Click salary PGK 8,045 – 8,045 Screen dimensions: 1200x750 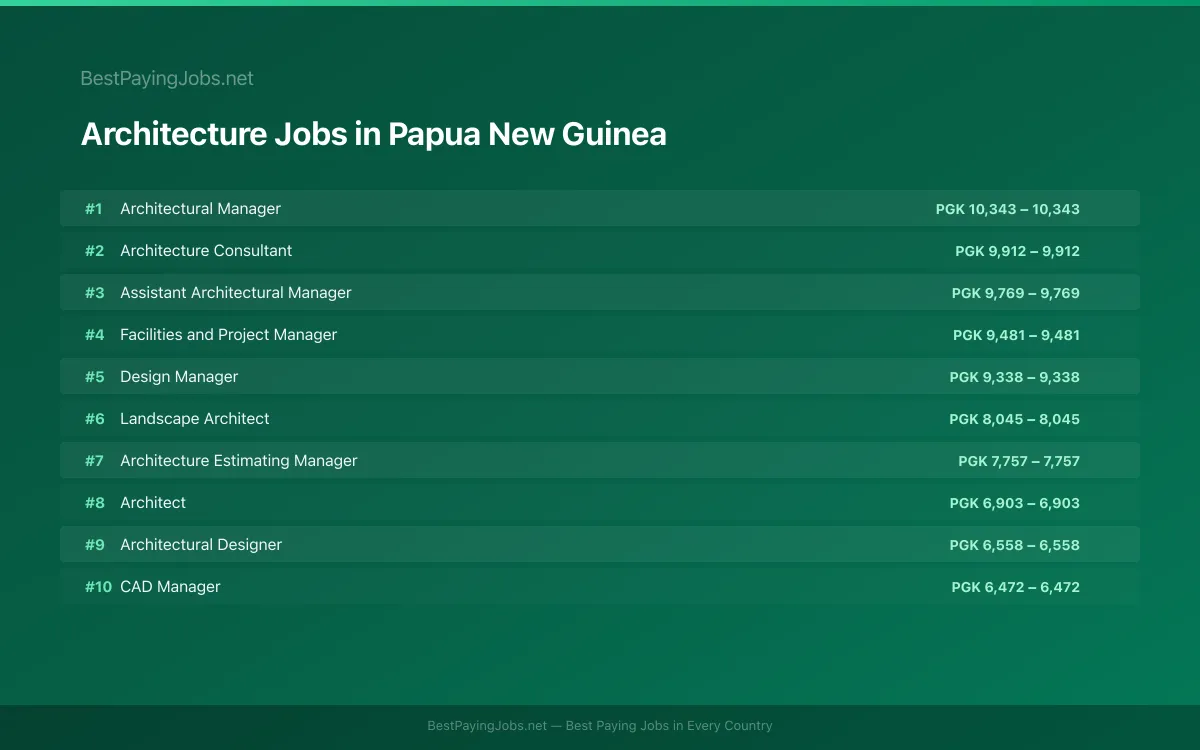pyautogui.click(x=1015, y=419)
